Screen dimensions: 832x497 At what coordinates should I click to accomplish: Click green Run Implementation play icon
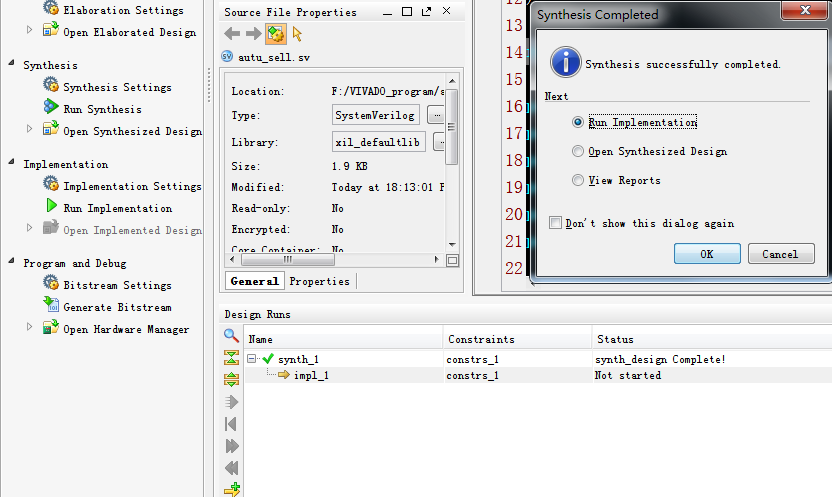(x=51, y=206)
